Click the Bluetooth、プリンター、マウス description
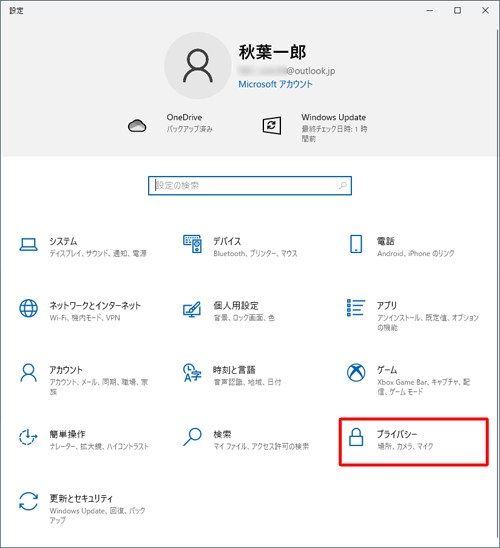This screenshot has height=548, width=500. [255, 253]
